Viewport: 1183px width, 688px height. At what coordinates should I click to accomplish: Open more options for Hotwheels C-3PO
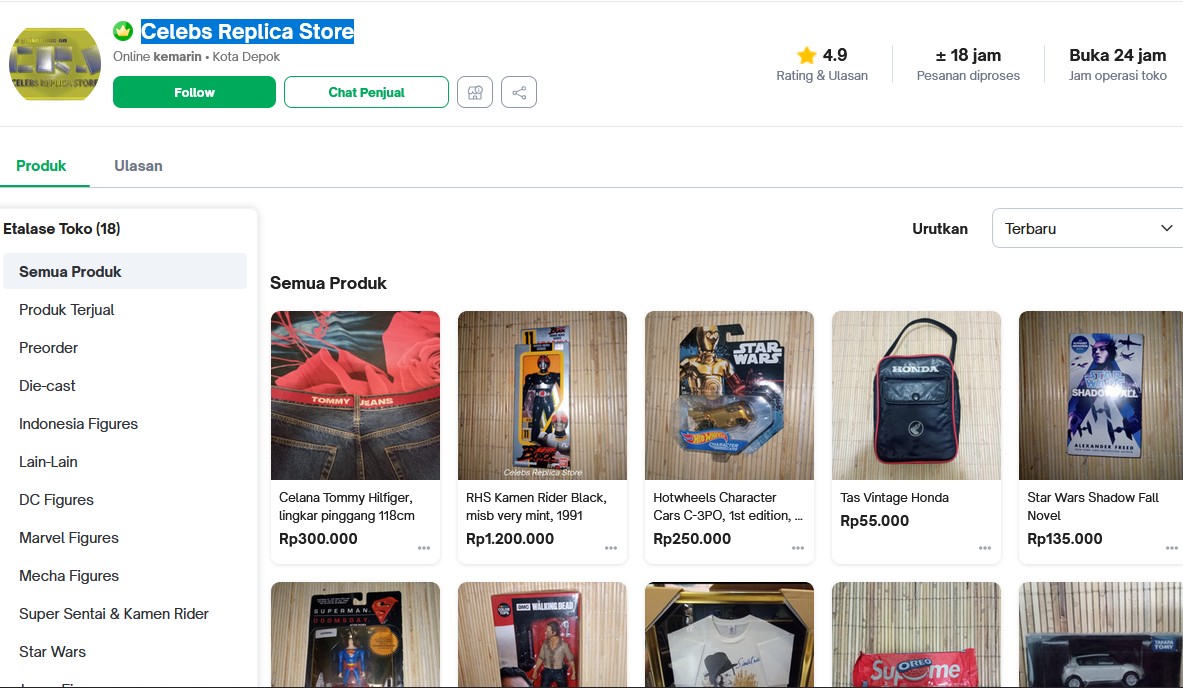point(798,548)
